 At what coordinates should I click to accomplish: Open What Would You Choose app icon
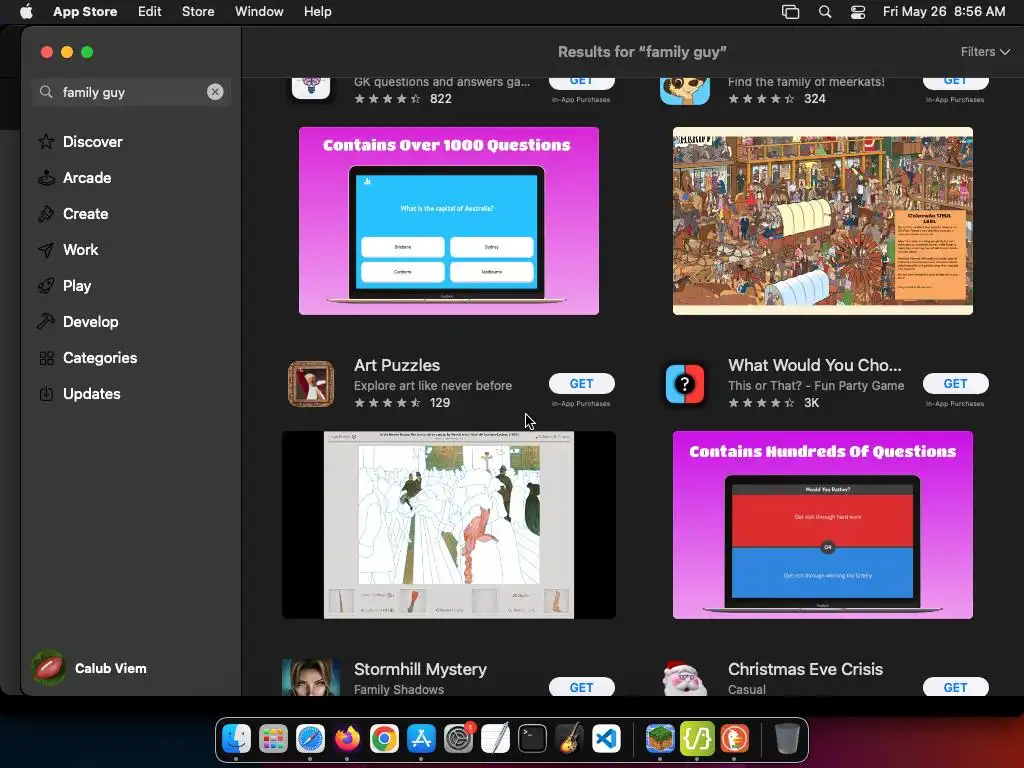(684, 384)
